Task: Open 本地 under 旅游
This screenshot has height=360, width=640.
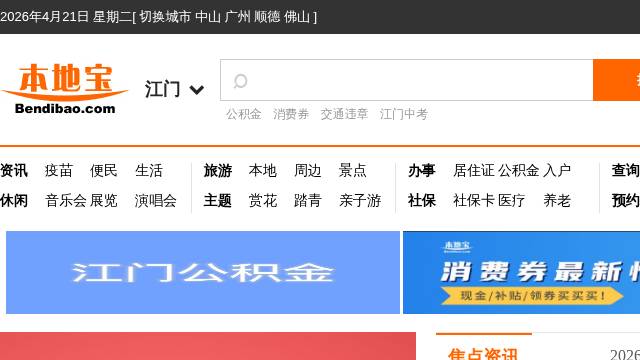Action: coord(262,170)
